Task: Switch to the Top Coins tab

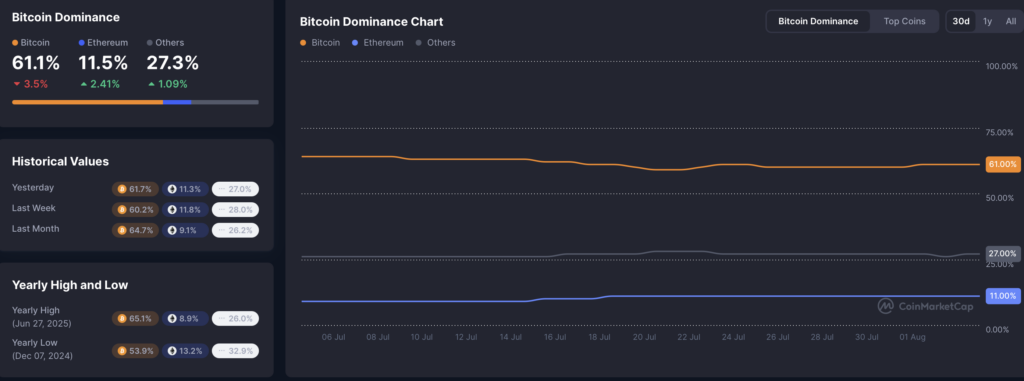Action: [904, 21]
